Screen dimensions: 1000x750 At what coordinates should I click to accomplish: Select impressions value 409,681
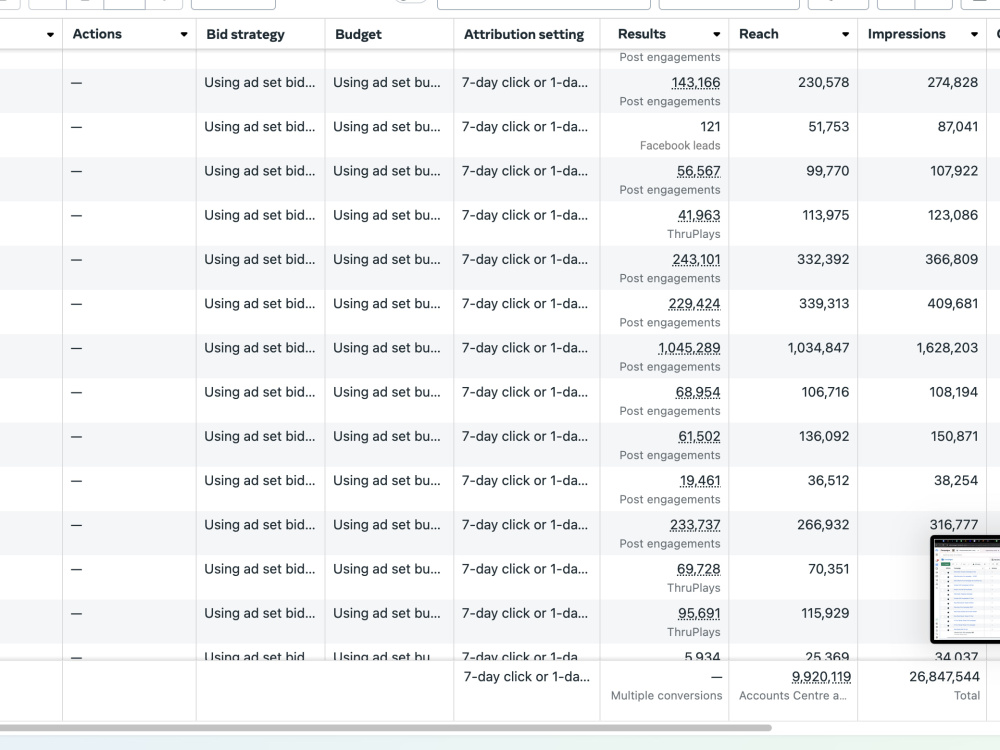click(x=952, y=304)
